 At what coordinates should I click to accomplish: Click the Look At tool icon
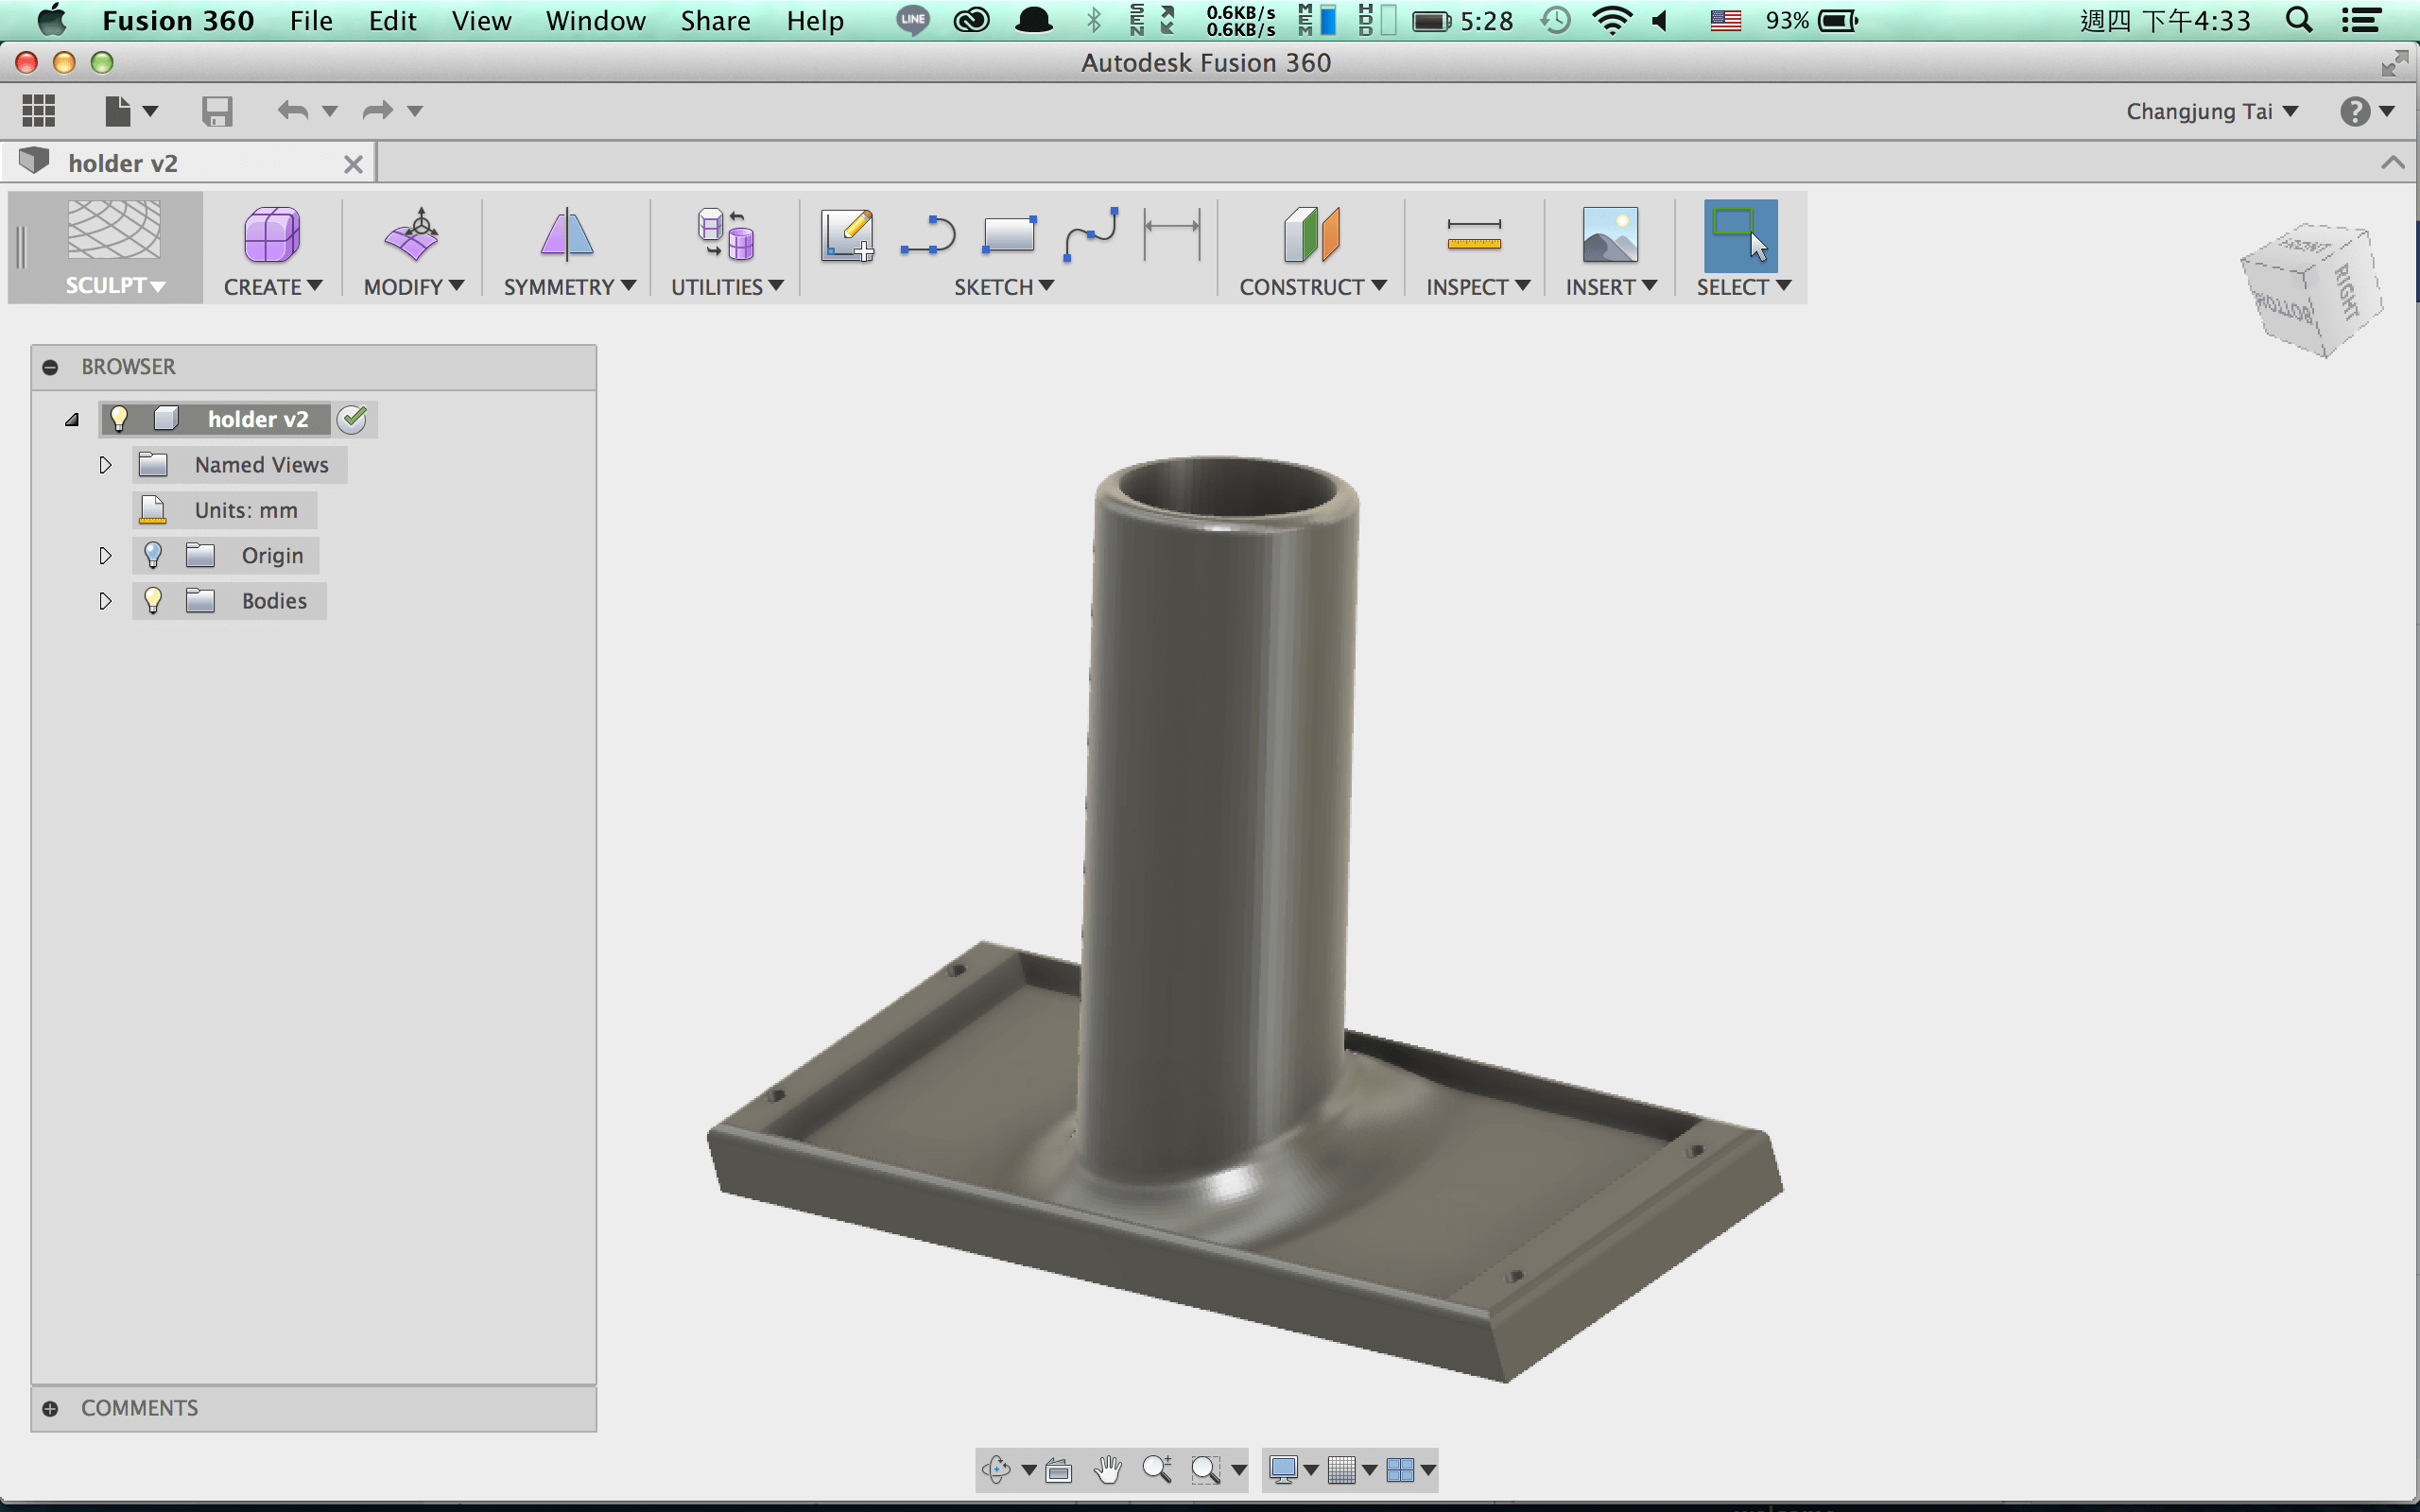(x=1058, y=1470)
